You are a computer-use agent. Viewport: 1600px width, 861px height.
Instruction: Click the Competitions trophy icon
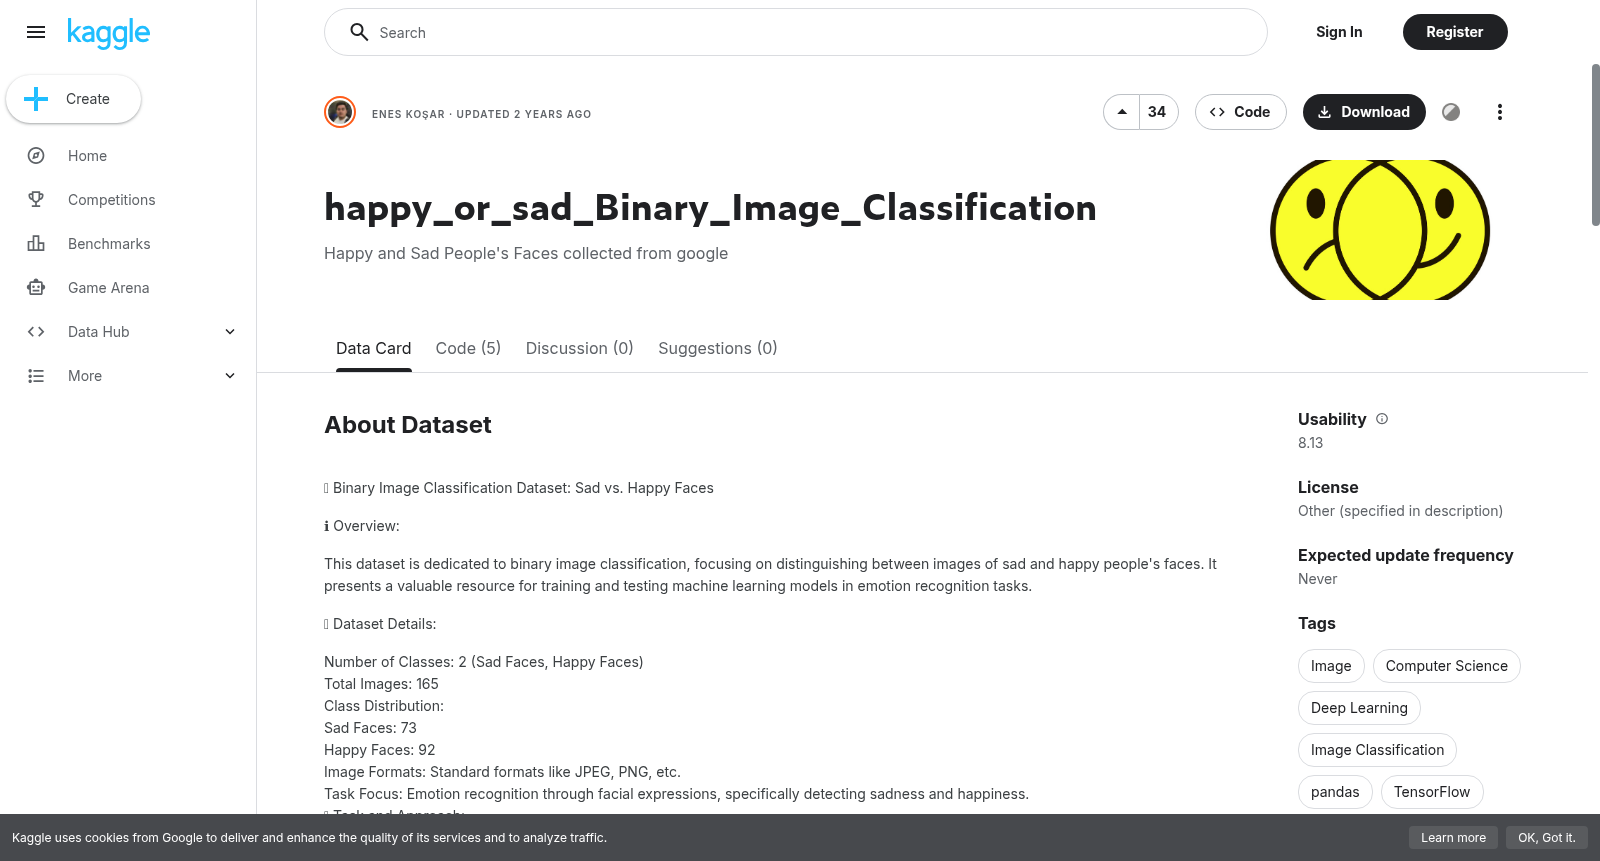(36, 200)
